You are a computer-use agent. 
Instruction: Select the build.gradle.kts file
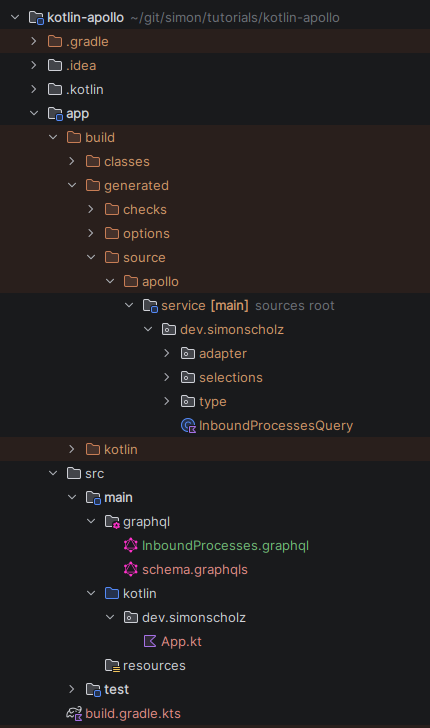click(133, 714)
